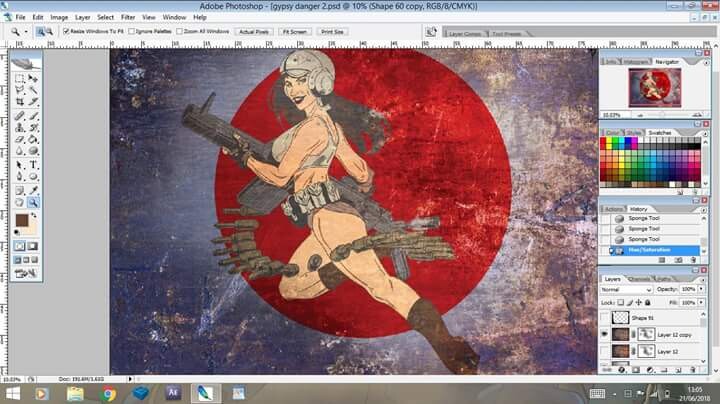Select the Paint Bucket tool
The height and width of the screenshot is (404, 720).
click(33, 139)
